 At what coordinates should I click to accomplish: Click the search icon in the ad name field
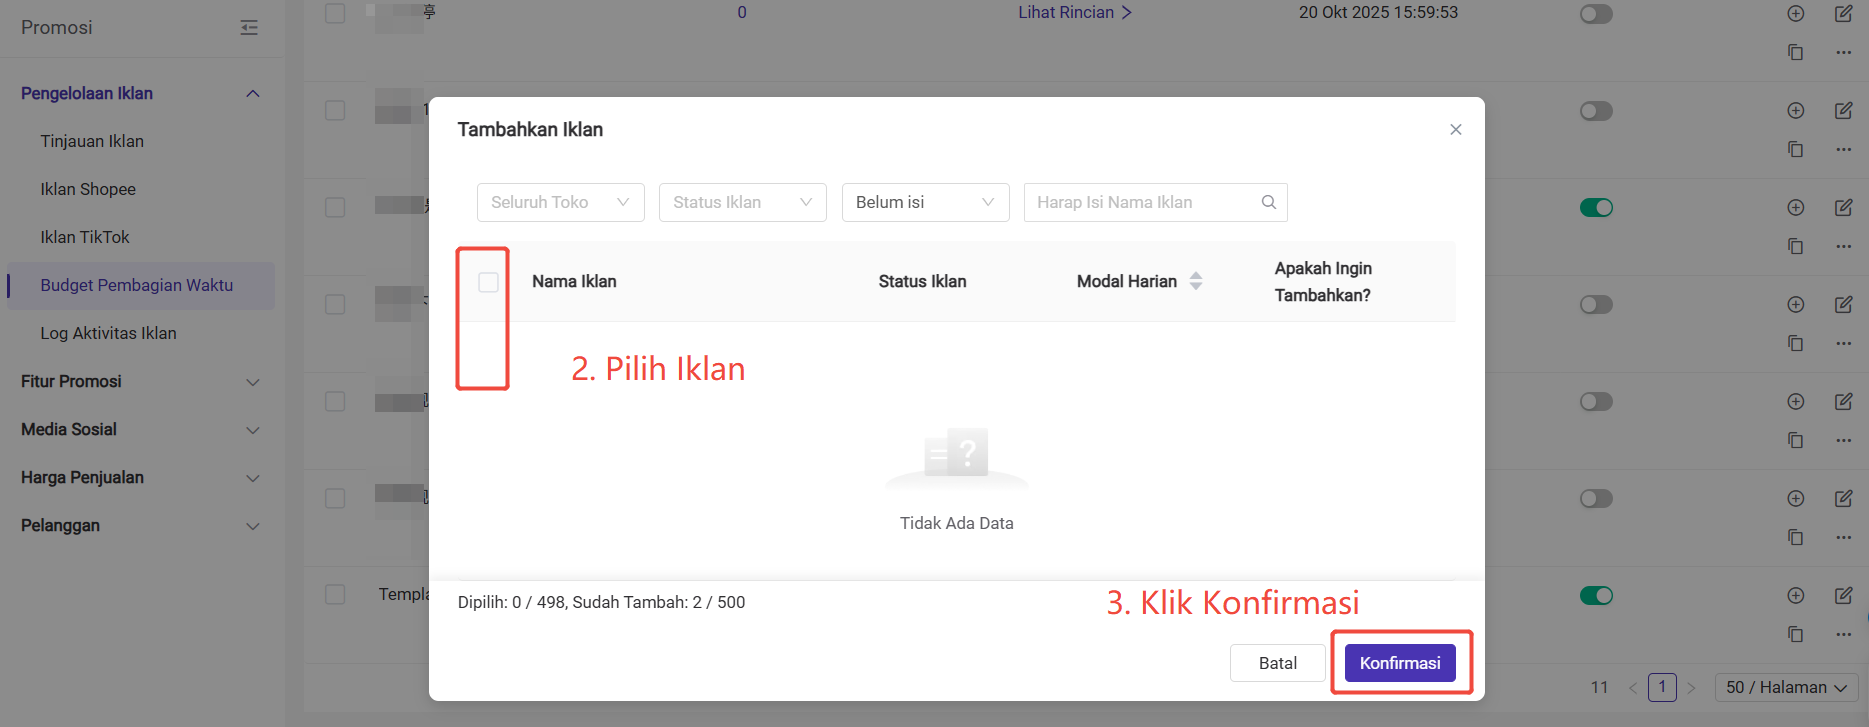[1268, 202]
